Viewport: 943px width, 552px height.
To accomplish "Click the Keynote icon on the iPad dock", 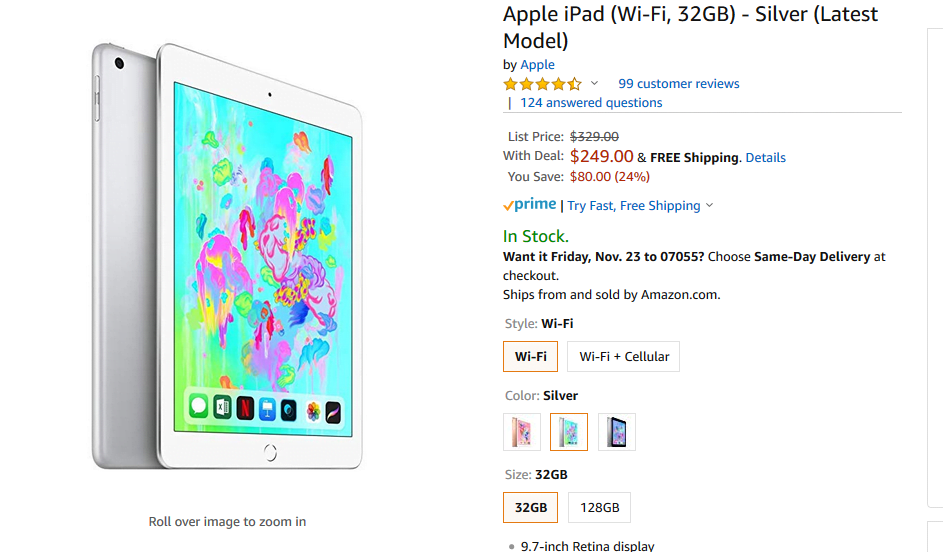I will (x=267, y=409).
